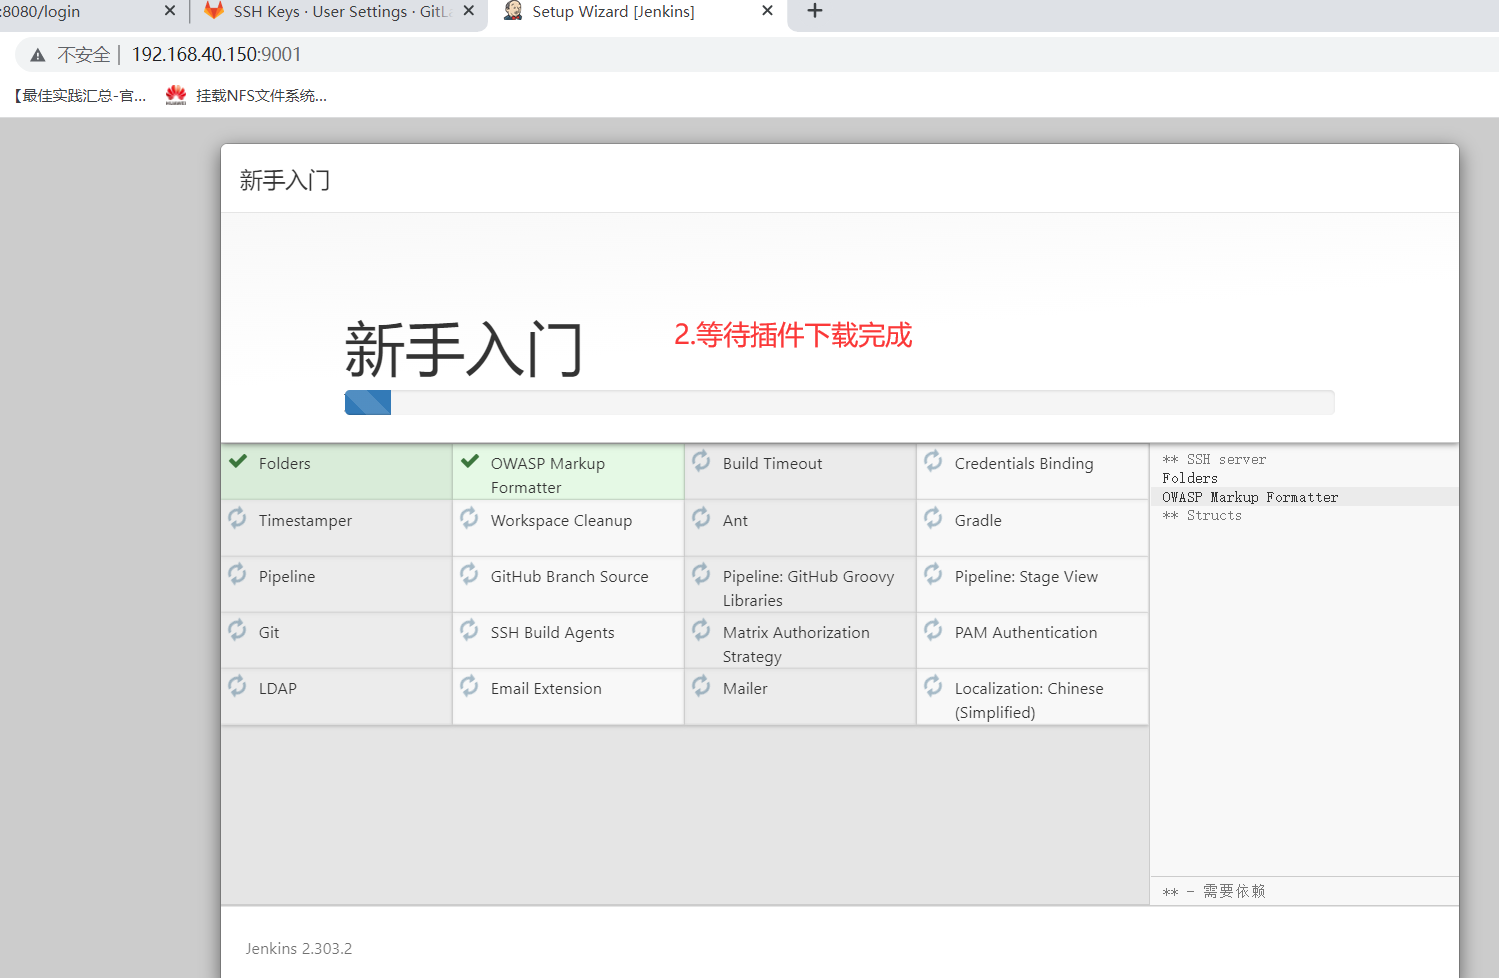Click the Jenkins 2.303.2 version text
Screen dimensions: 1499x978
299,949
